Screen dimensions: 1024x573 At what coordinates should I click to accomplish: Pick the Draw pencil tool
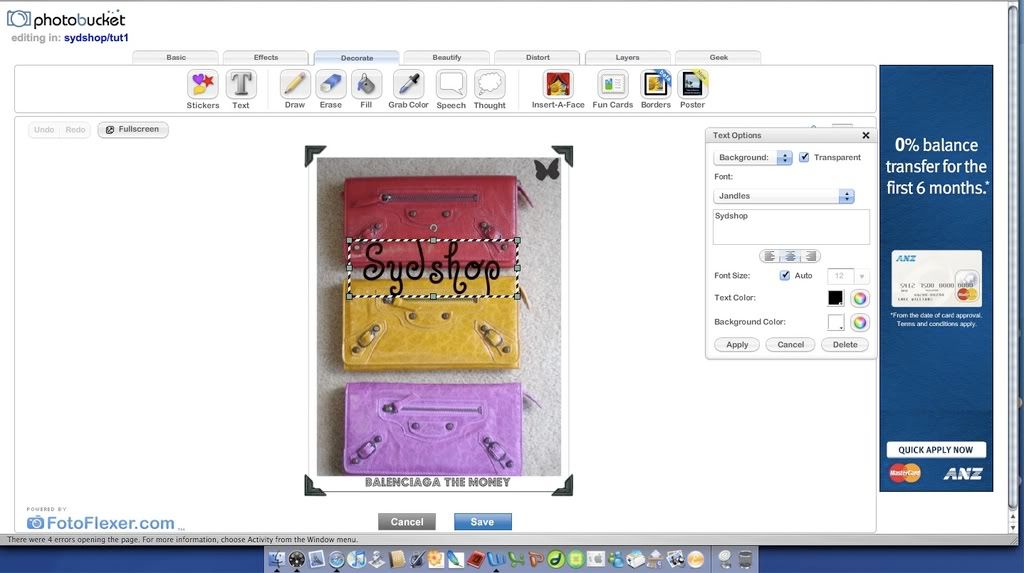tap(295, 84)
